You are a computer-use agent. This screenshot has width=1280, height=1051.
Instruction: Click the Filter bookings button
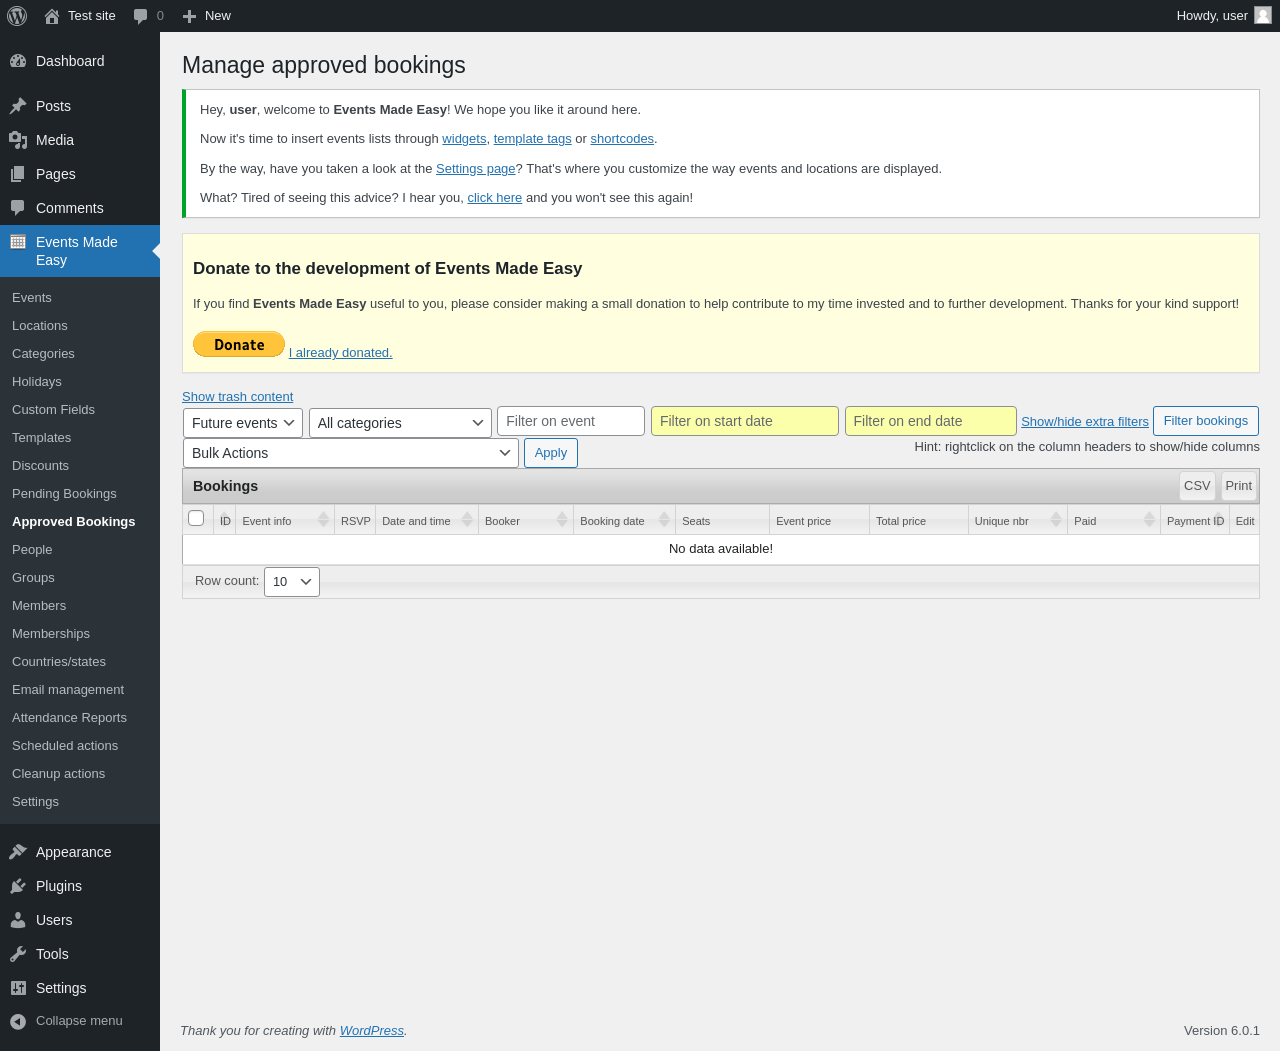1206,421
